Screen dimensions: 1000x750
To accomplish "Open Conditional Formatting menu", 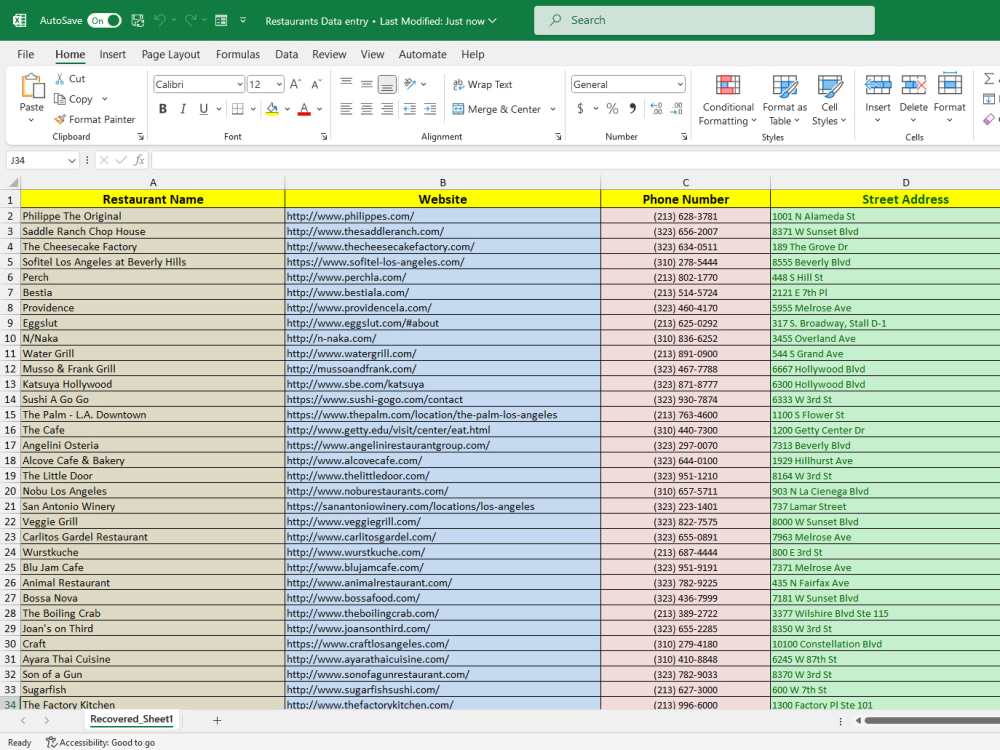I will pyautogui.click(x=728, y=100).
